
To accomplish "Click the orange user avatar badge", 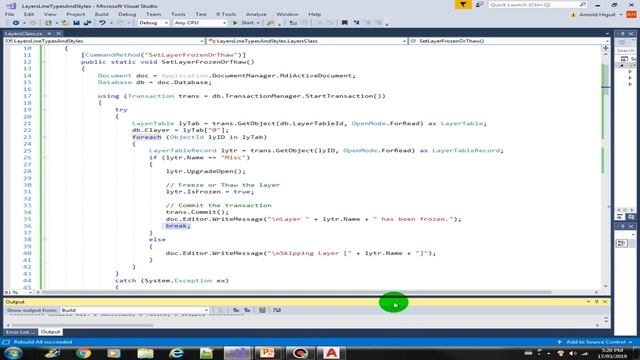I will (631, 14).
